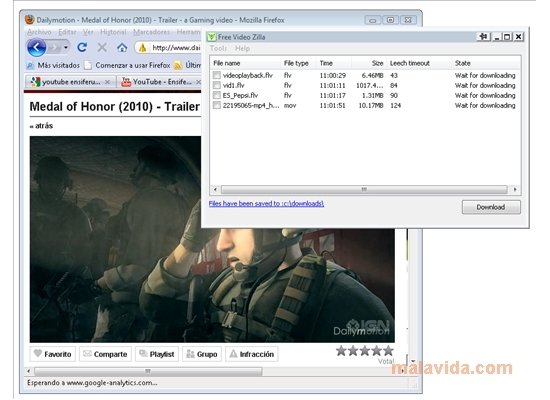Click the Download button
The height and width of the screenshot is (400, 550).
coord(491,207)
